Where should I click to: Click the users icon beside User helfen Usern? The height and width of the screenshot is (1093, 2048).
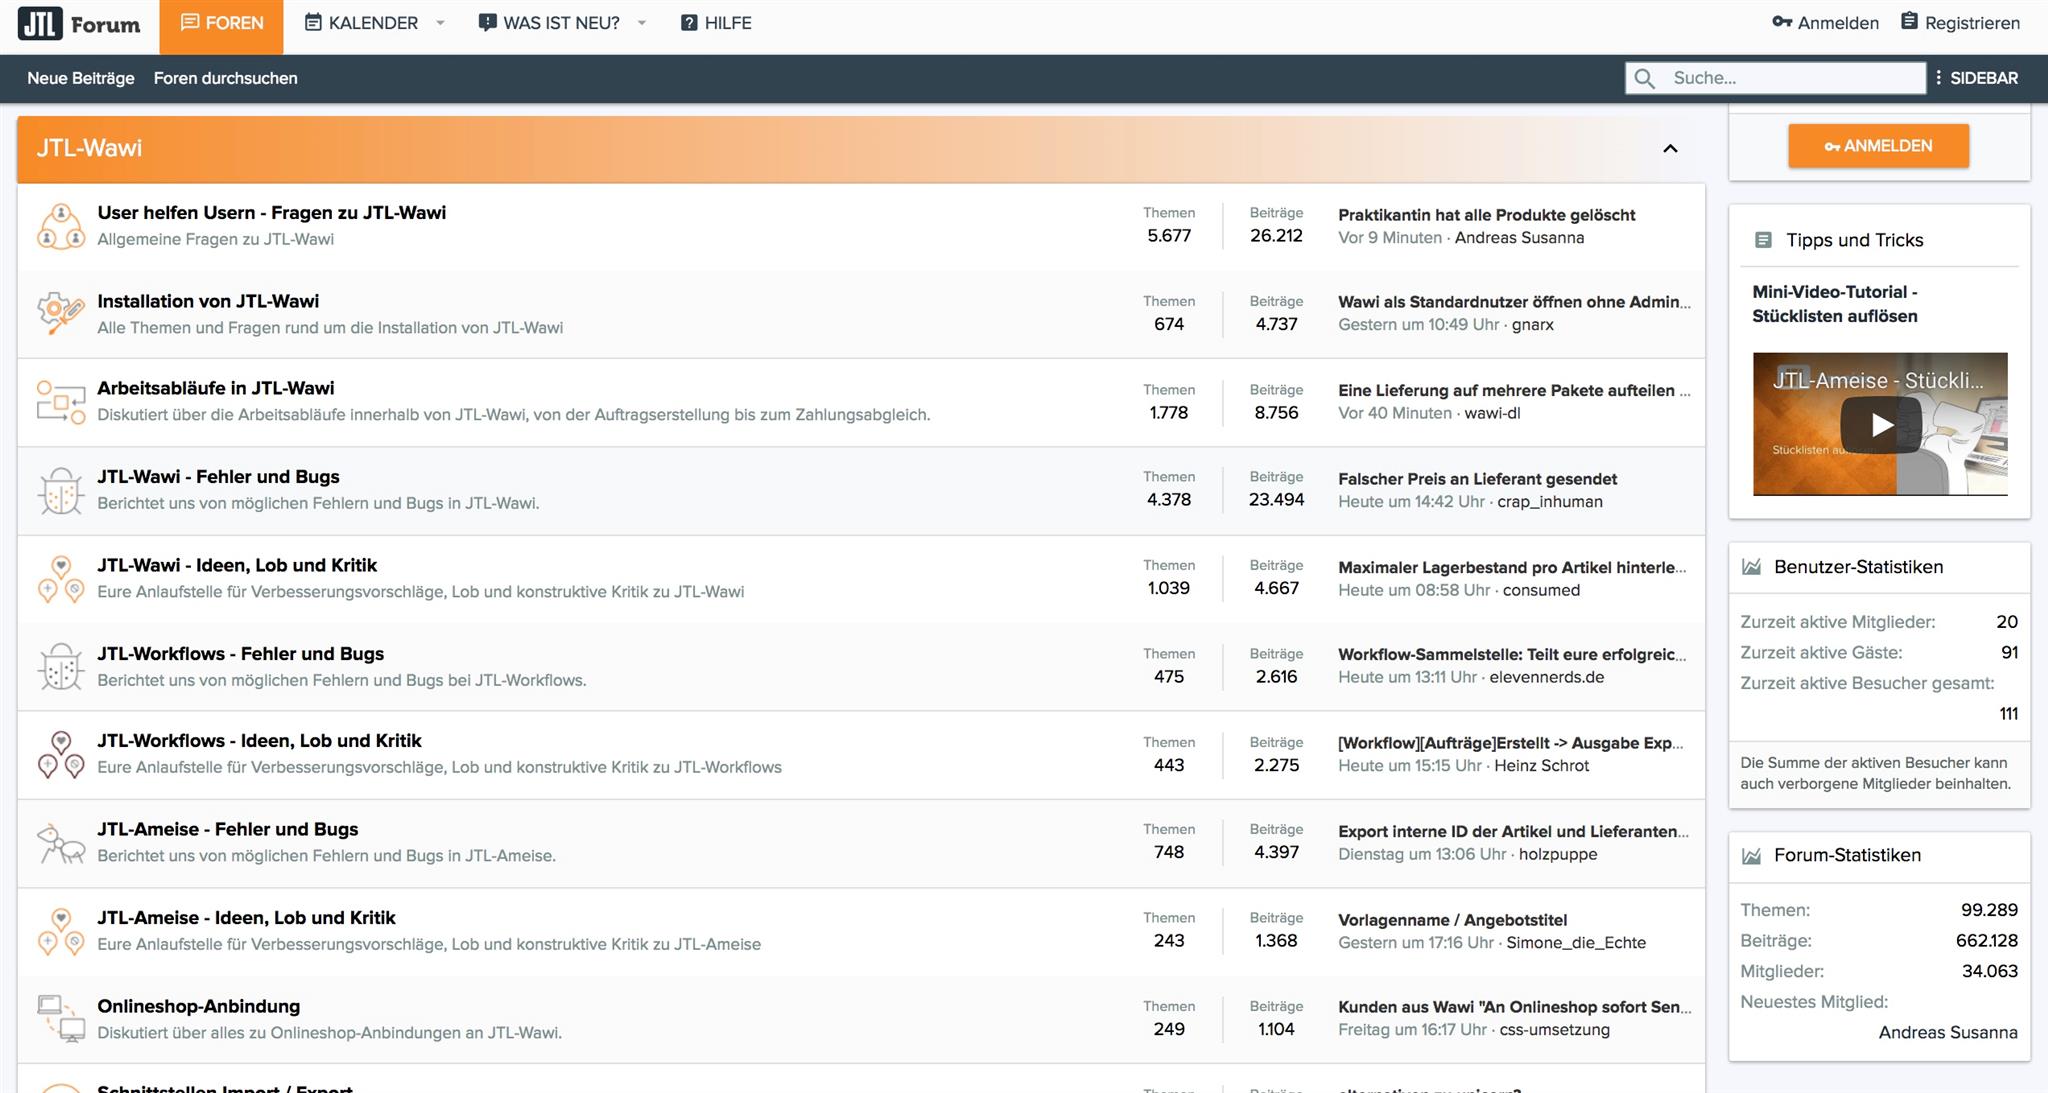click(x=61, y=225)
